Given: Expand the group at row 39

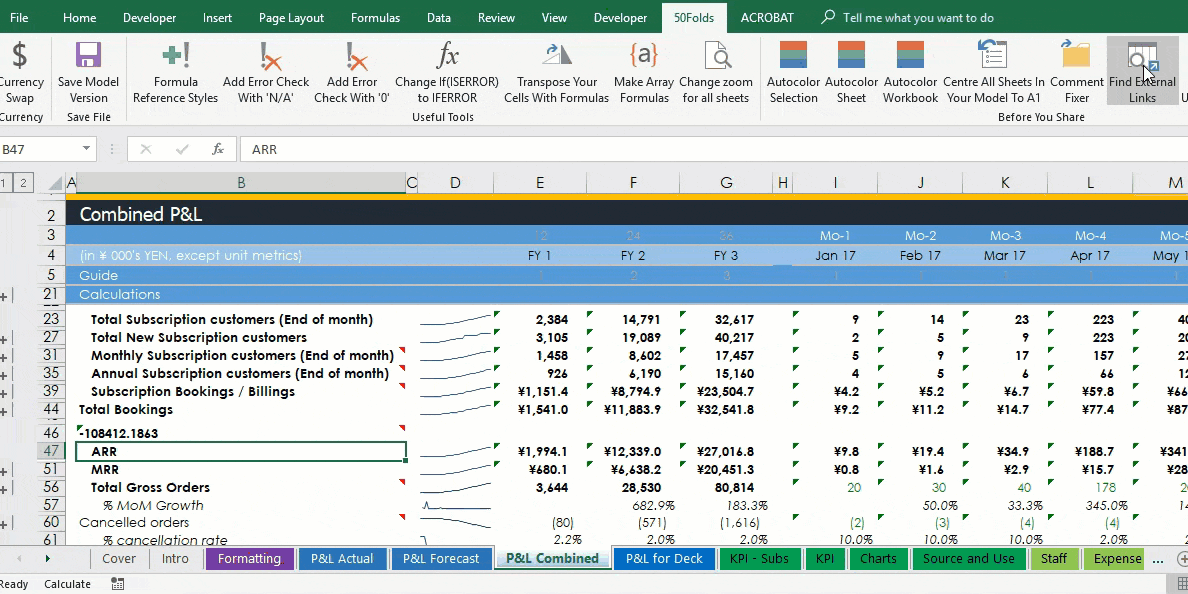Looking at the screenshot, I should point(5,393).
